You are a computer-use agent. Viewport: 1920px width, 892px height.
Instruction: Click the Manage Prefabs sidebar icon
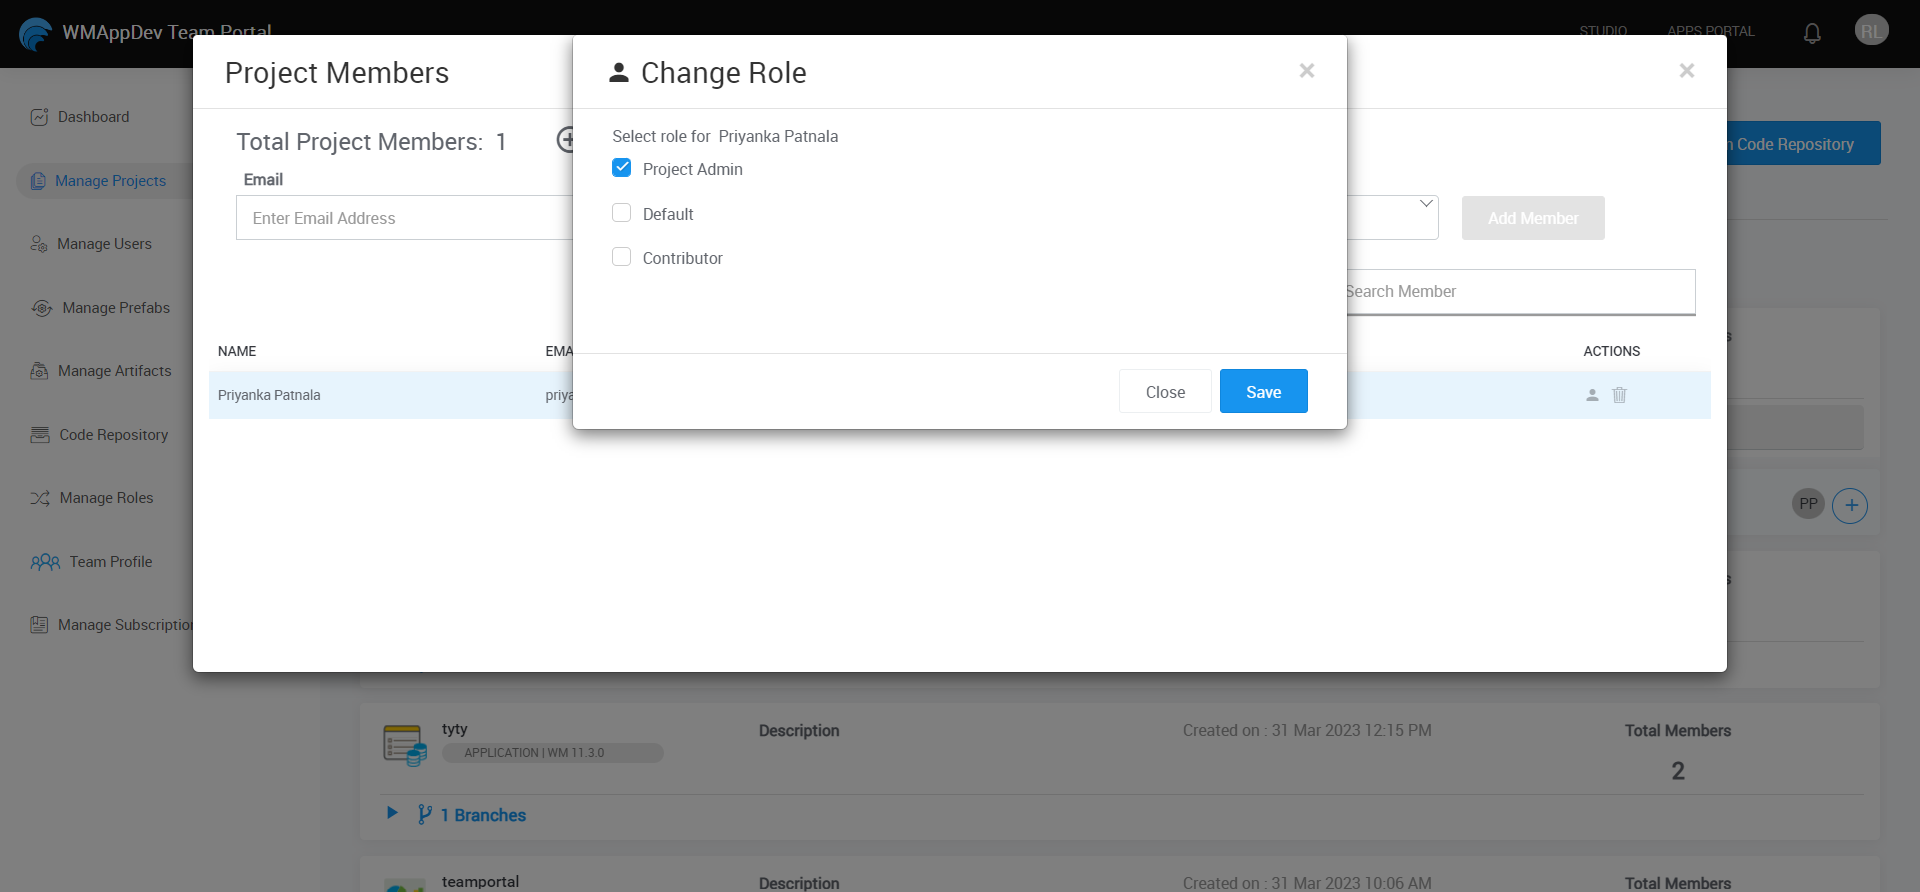(42, 308)
